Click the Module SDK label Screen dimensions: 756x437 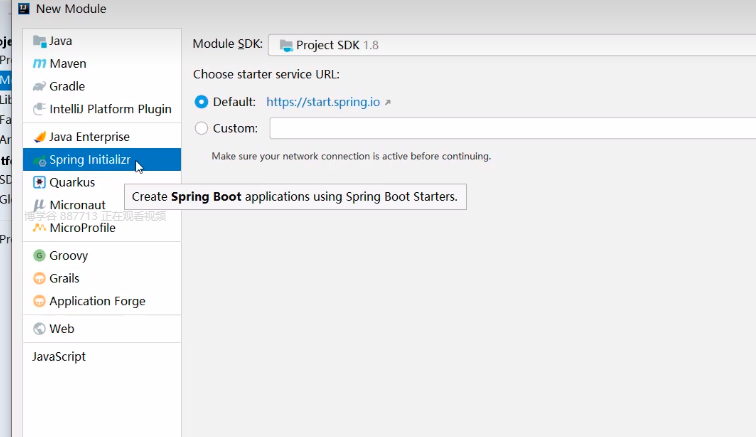(228, 44)
